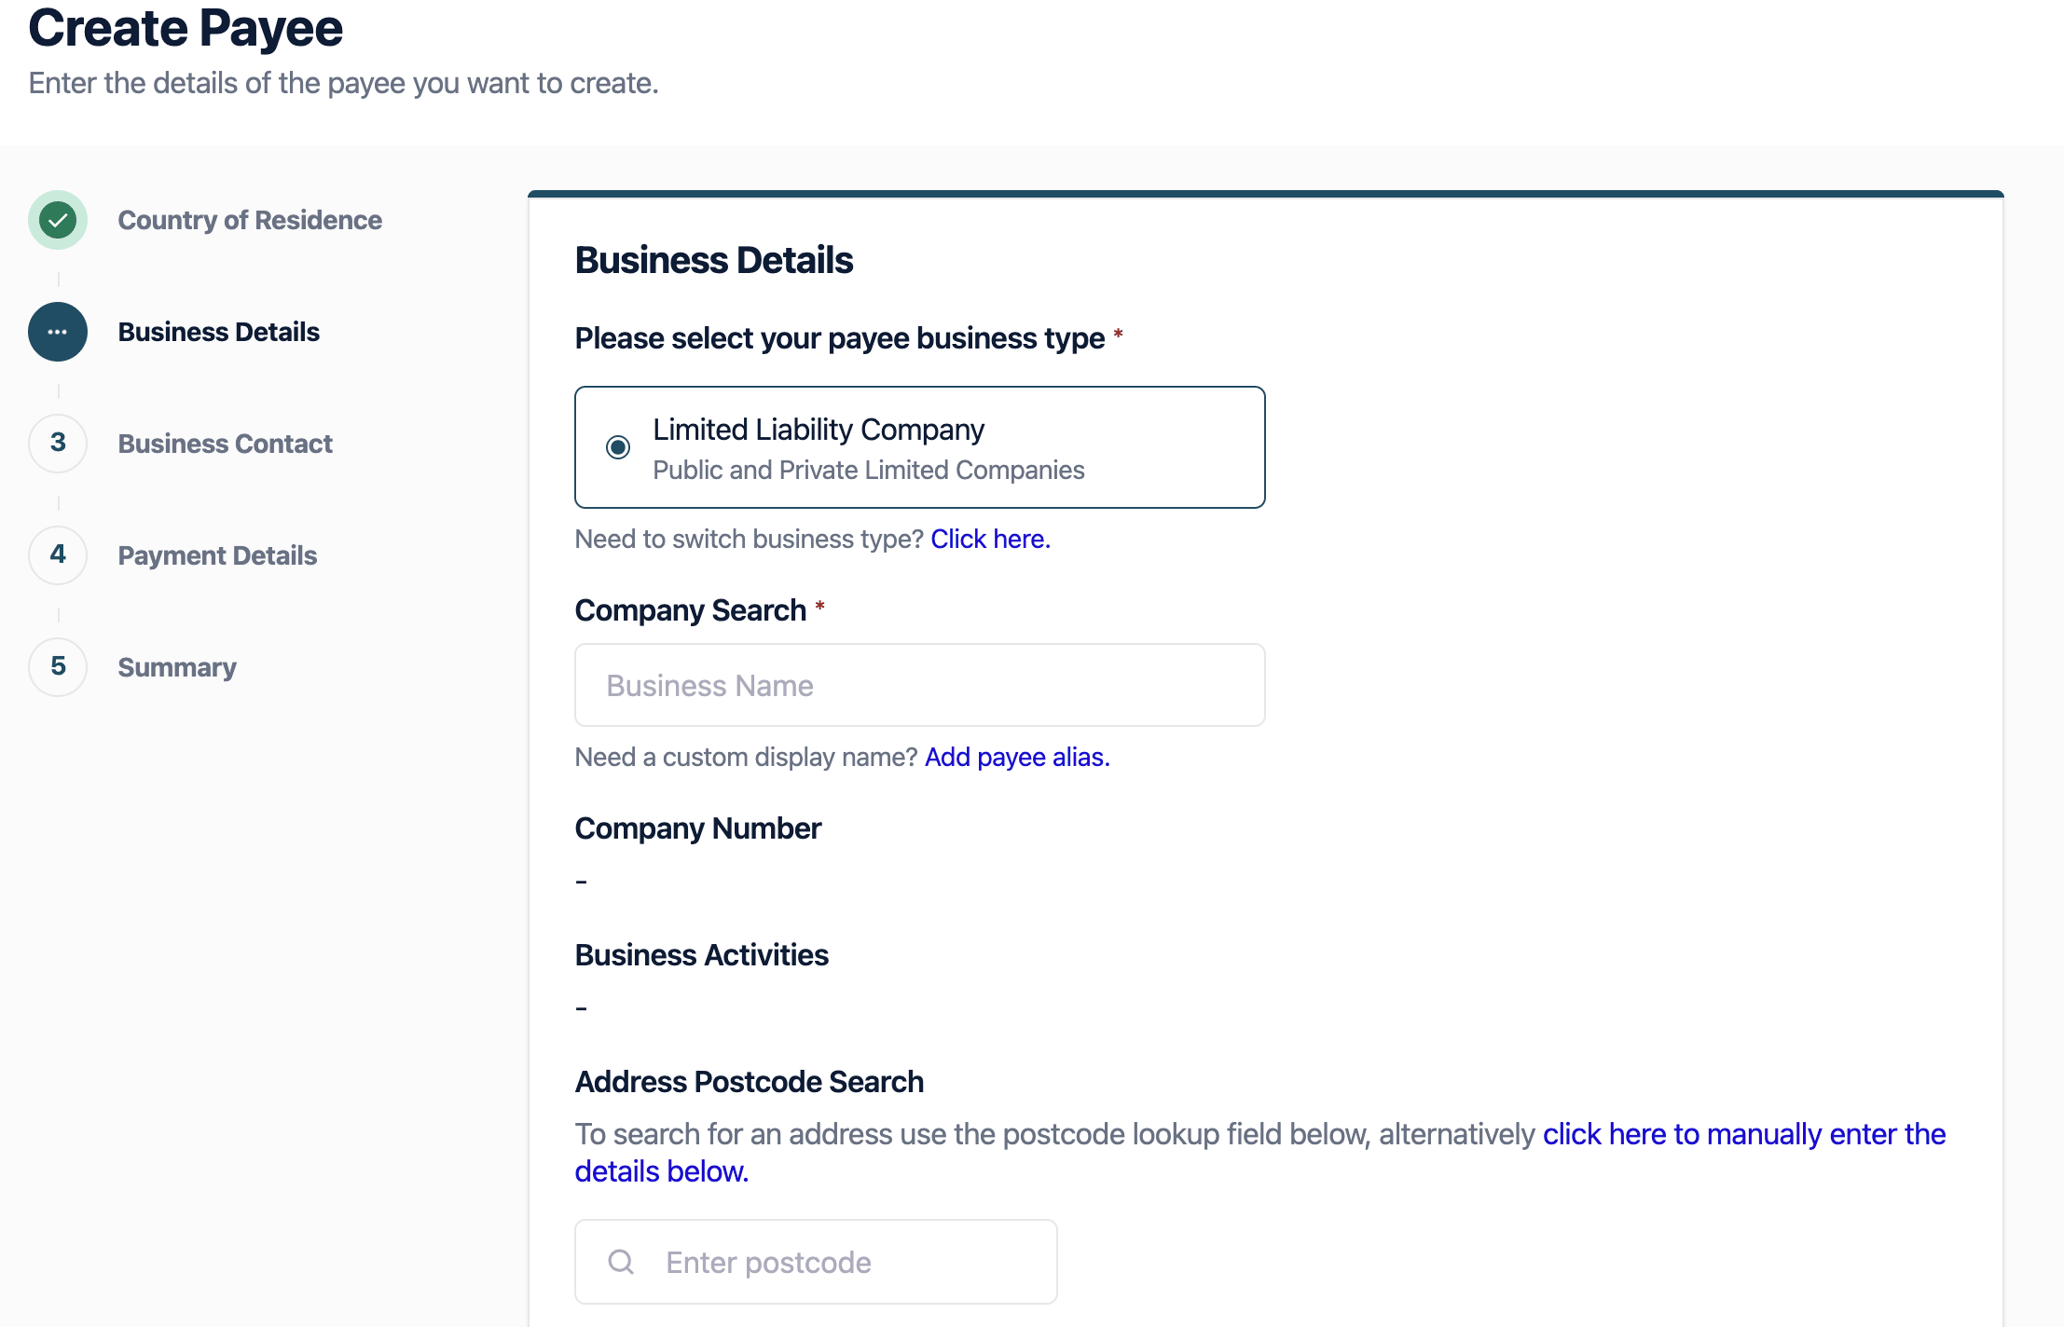Select Limited Liability Company radio button
The image size is (2064, 1327).
(618, 447)
